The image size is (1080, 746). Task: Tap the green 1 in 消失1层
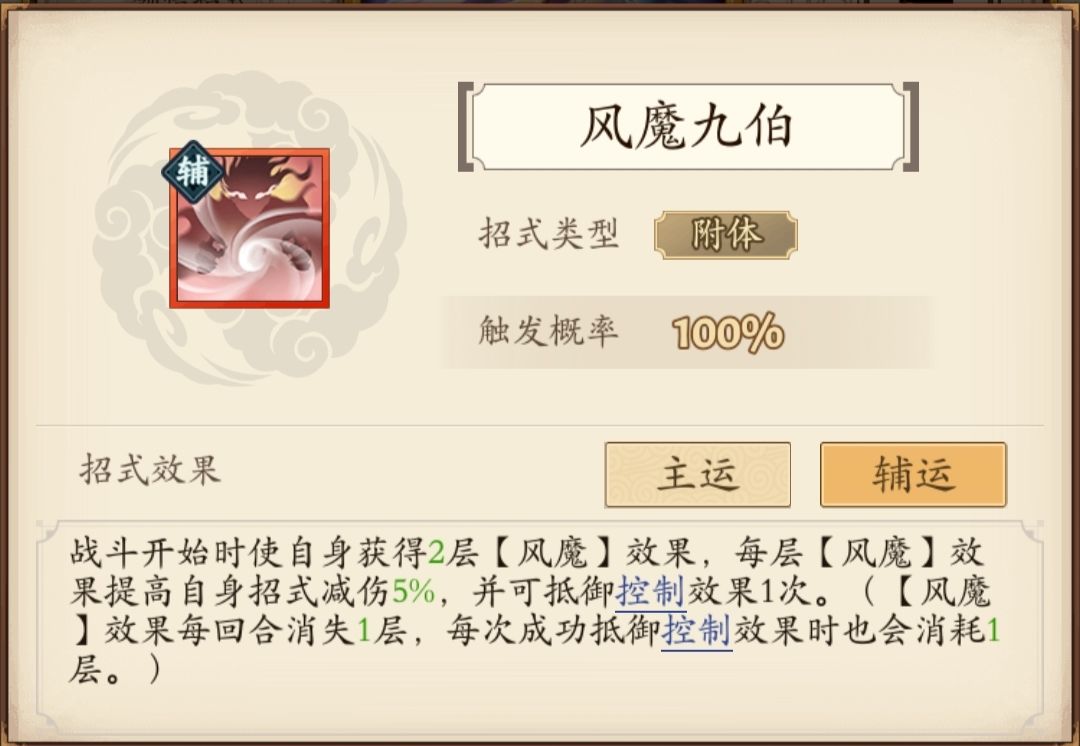(x=364, y=631)
